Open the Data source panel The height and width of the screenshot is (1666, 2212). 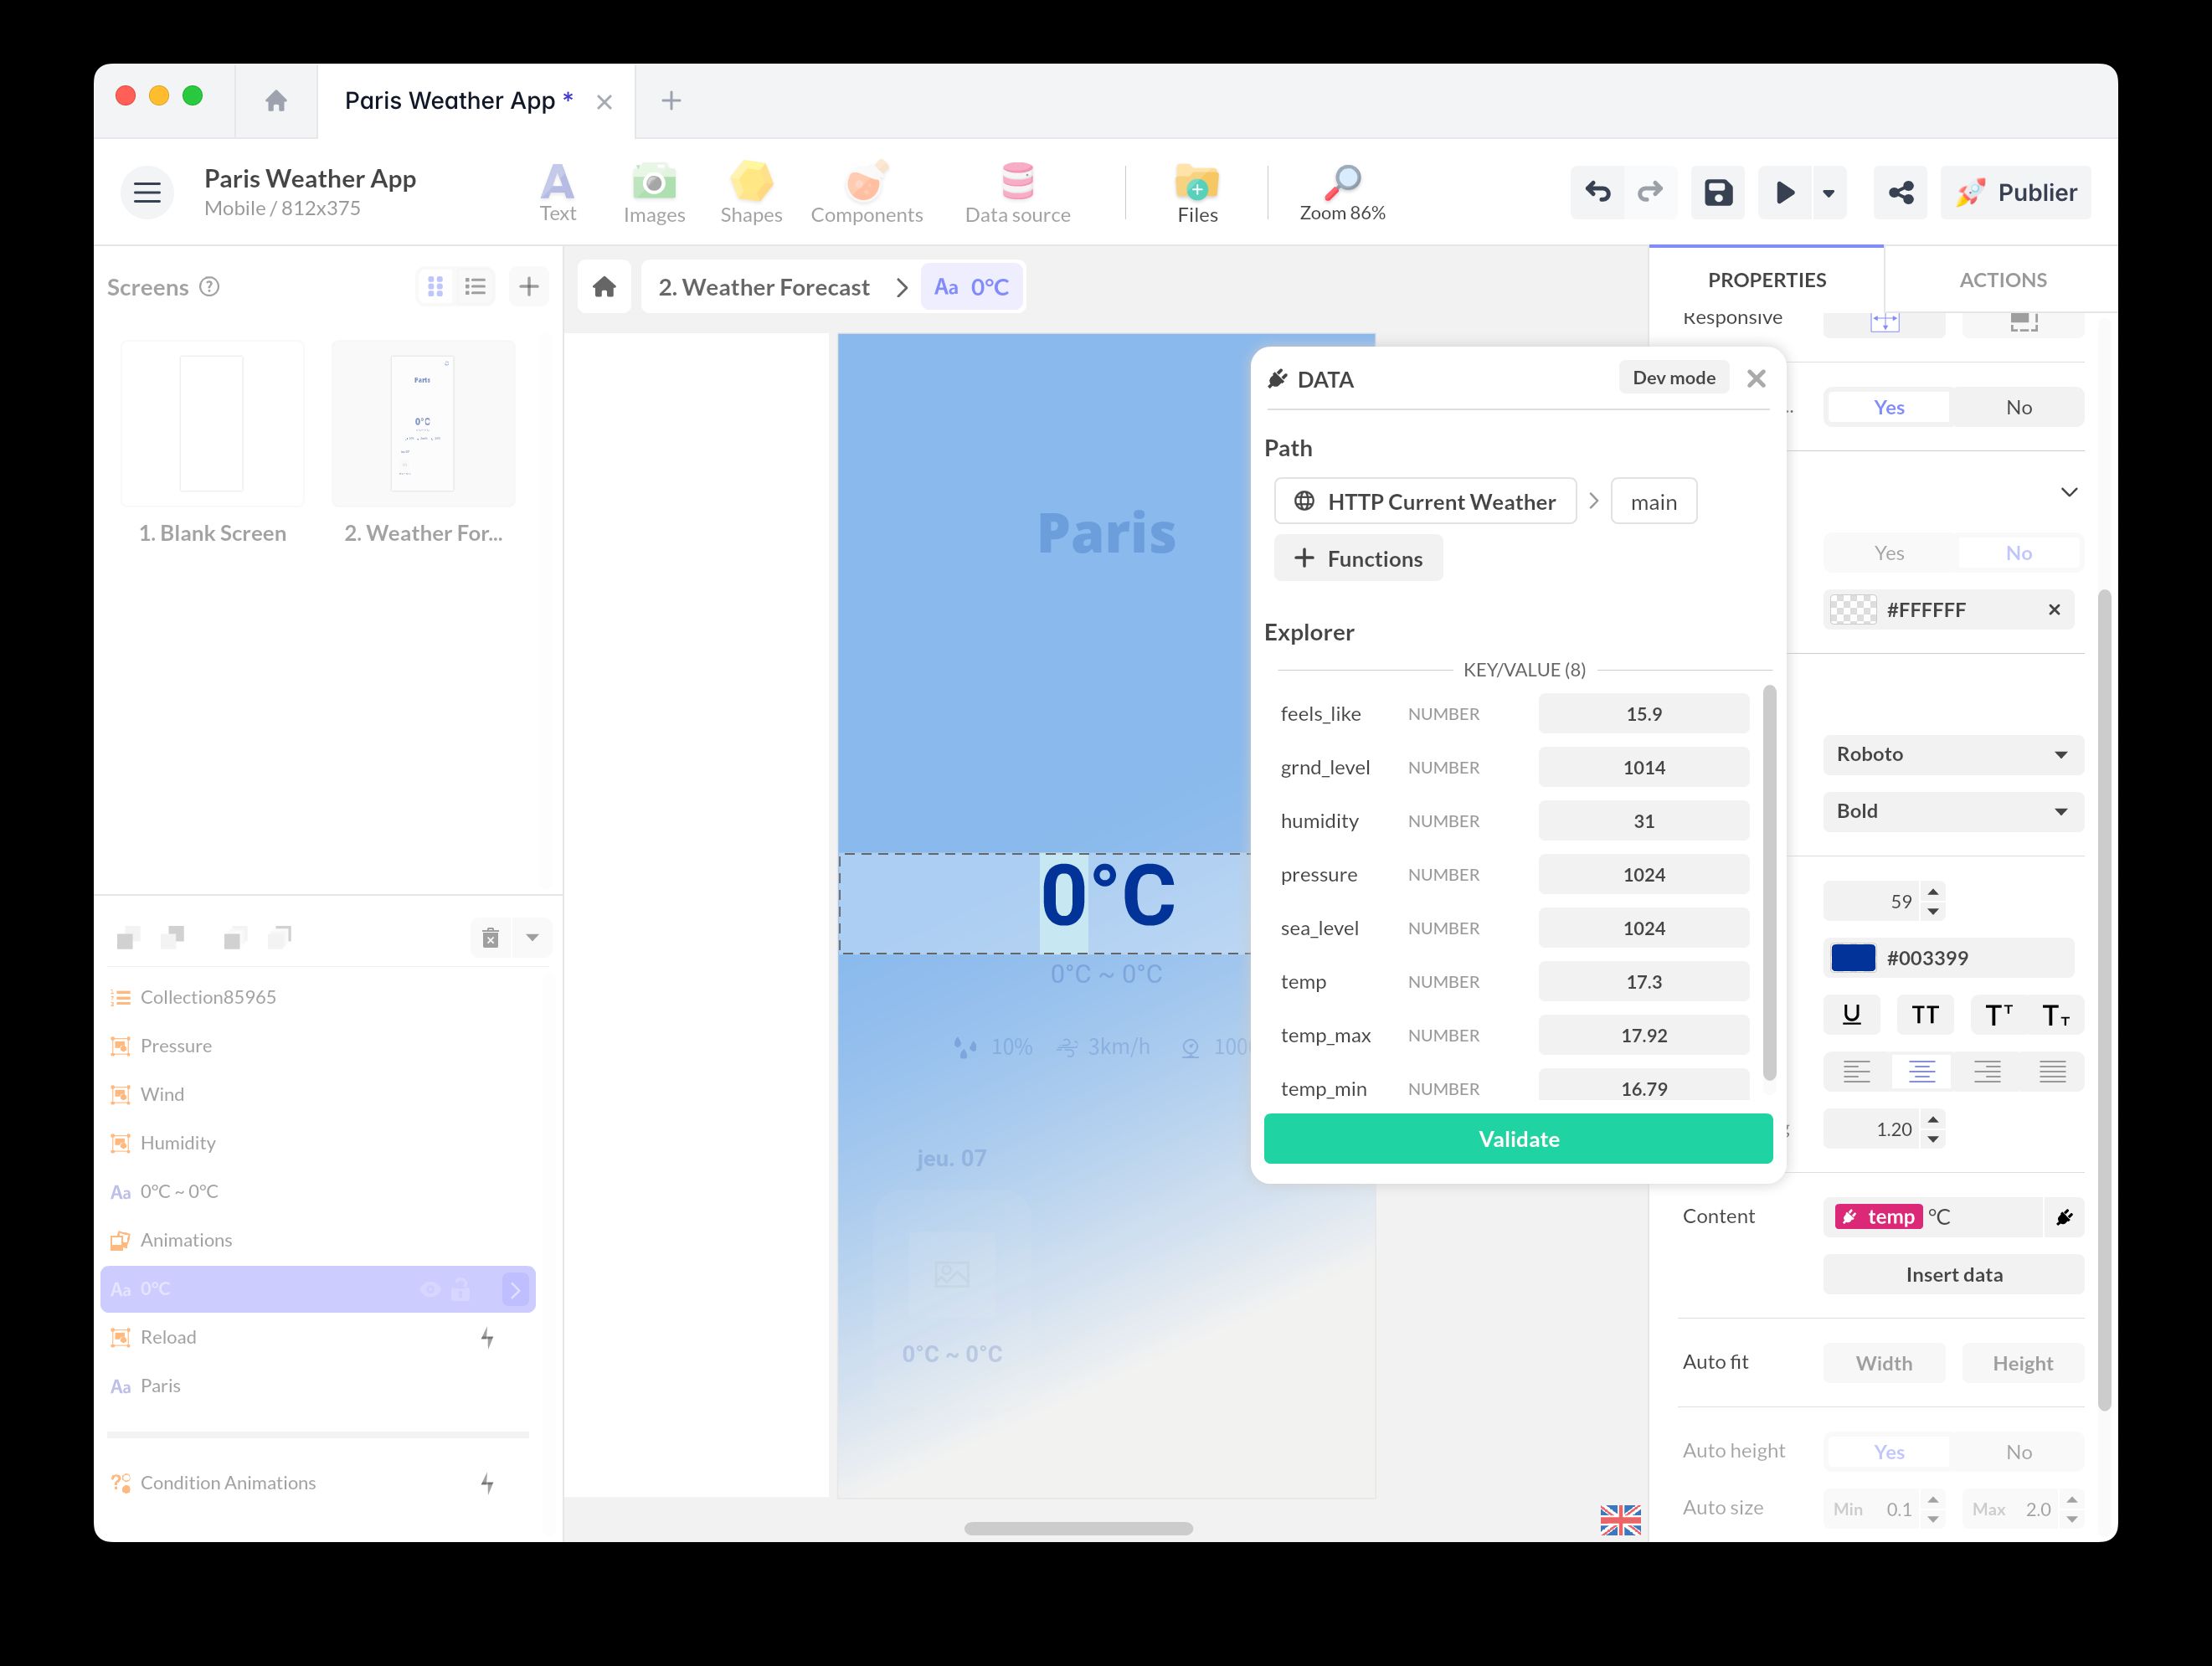pyautogui.click(x=1016, y=192)
